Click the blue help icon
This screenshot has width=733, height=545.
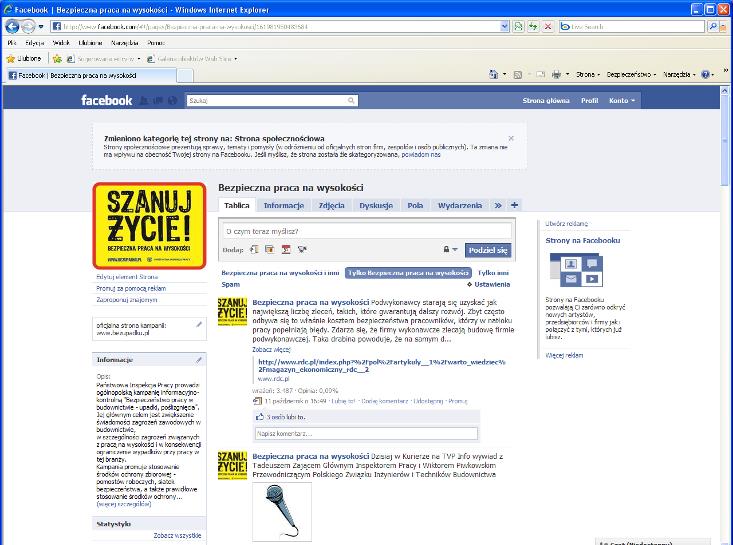point(705,74)
